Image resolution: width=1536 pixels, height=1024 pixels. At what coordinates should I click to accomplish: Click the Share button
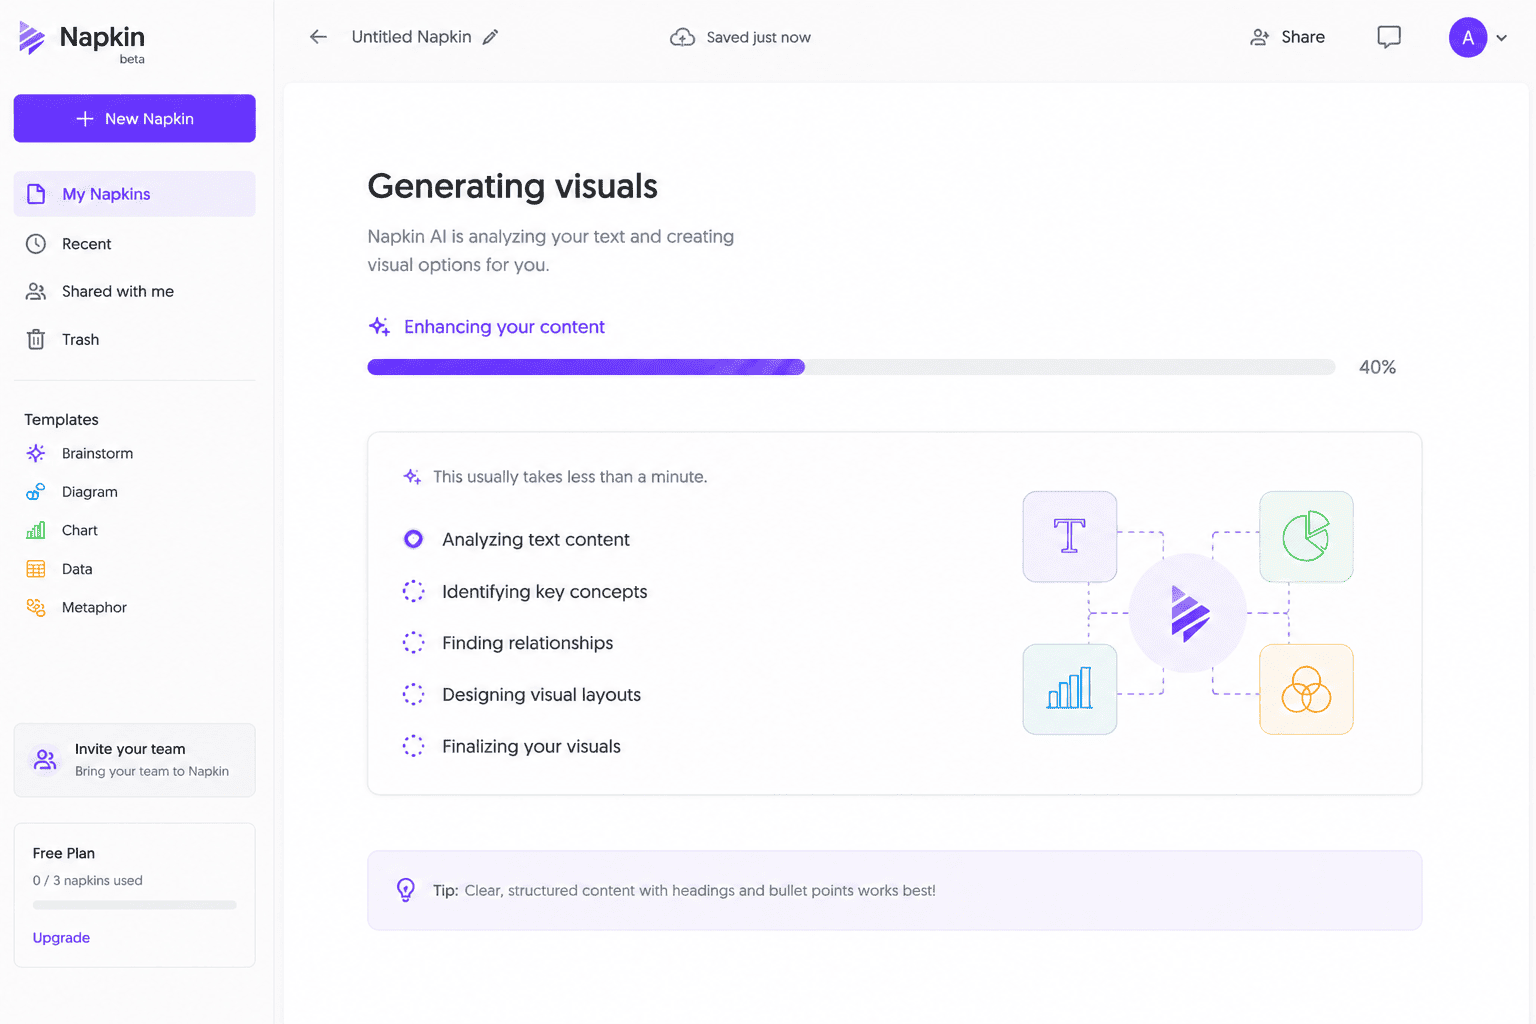click(1287, 37)
